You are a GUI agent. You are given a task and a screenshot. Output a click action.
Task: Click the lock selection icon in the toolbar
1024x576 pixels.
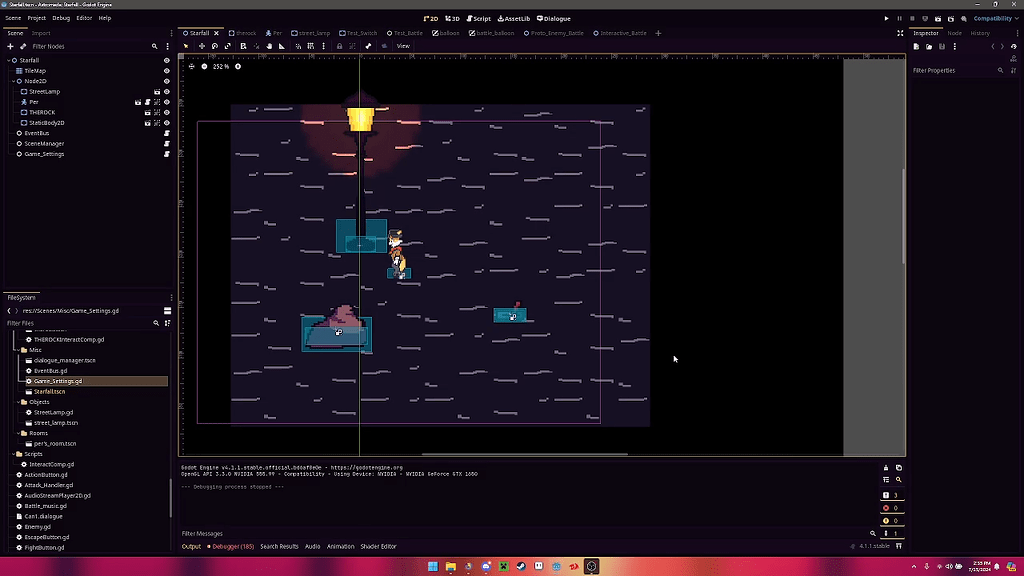tap(340, 46)
